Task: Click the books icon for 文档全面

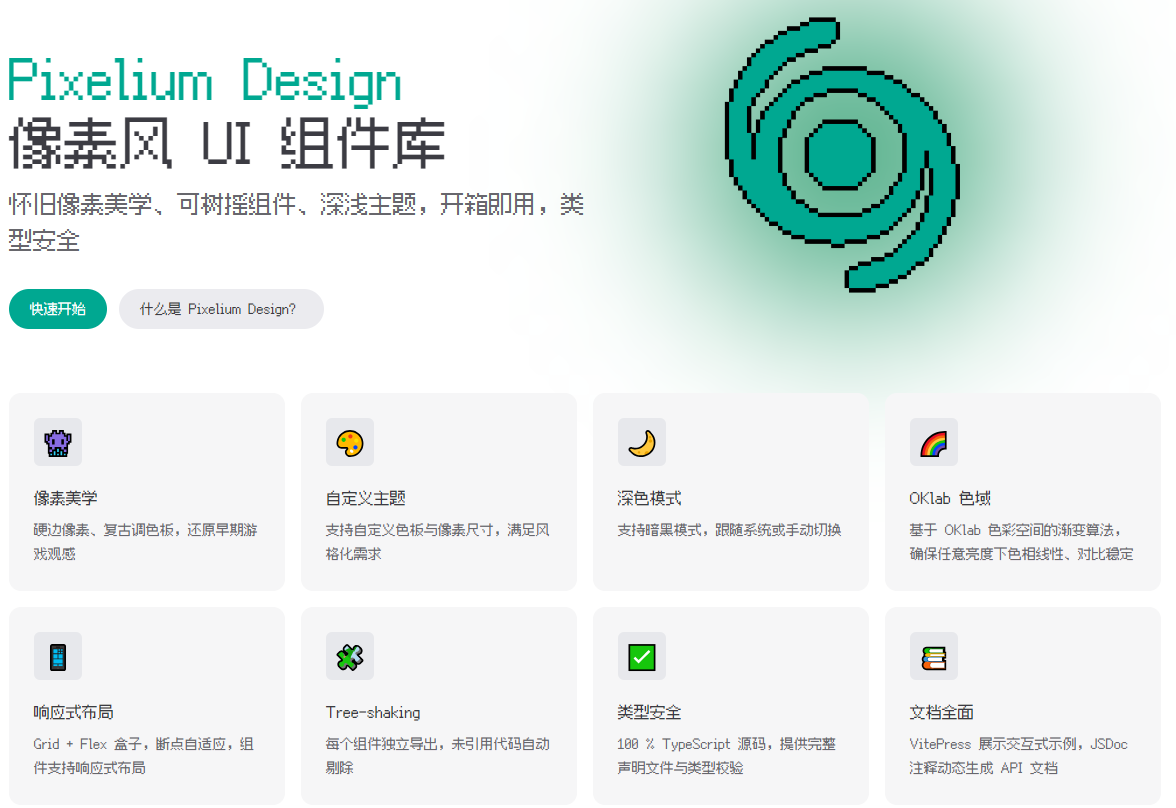Action: coord(934,656)
